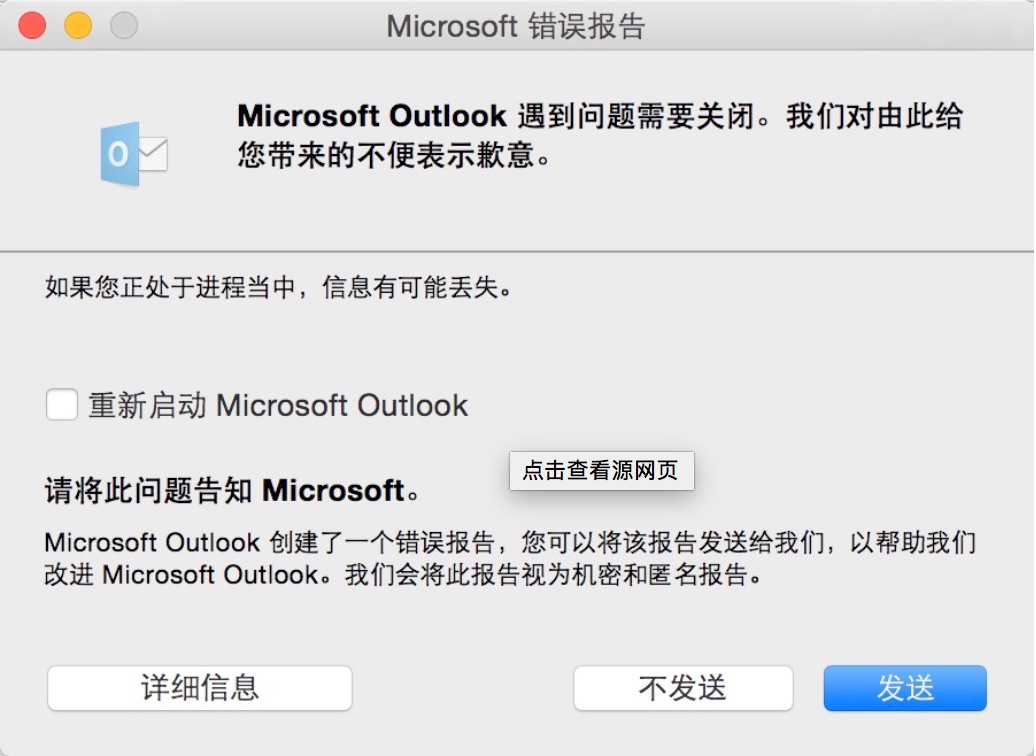The image size is (1036, 756).
Task: Click the Microsoft 错误报告 window title
Action: click(516, 26)
